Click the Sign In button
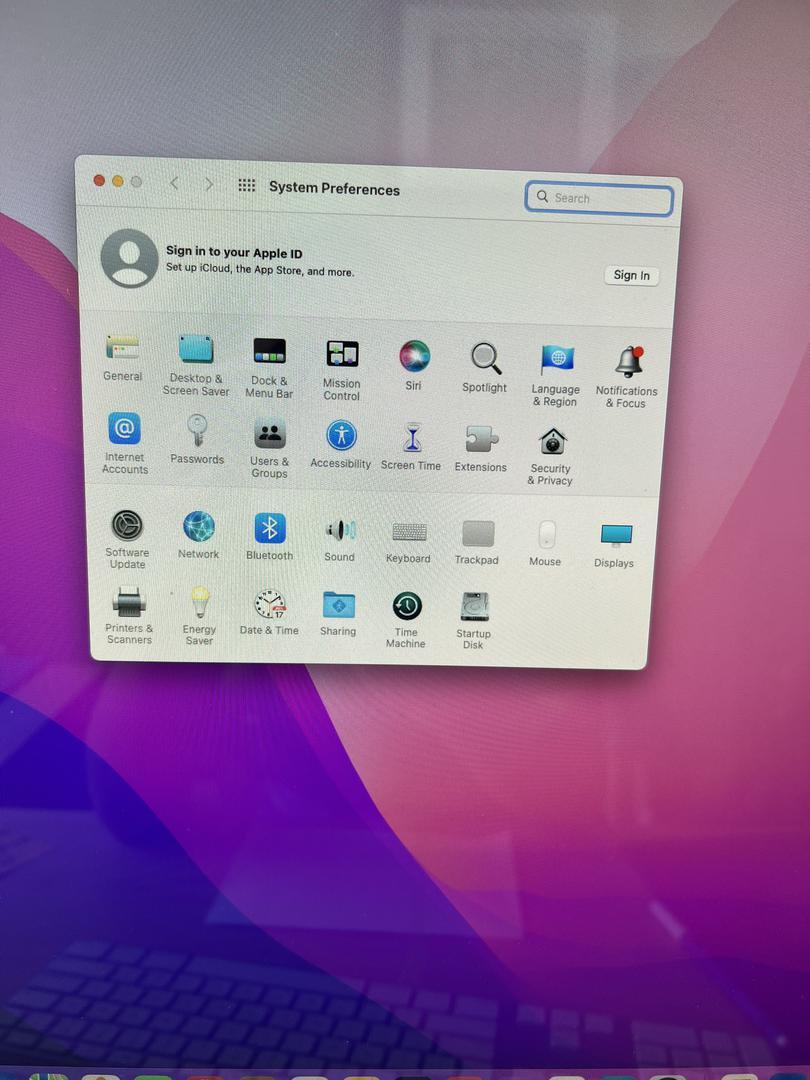Screen dimensions: 810x1080 tap(632, 276)
